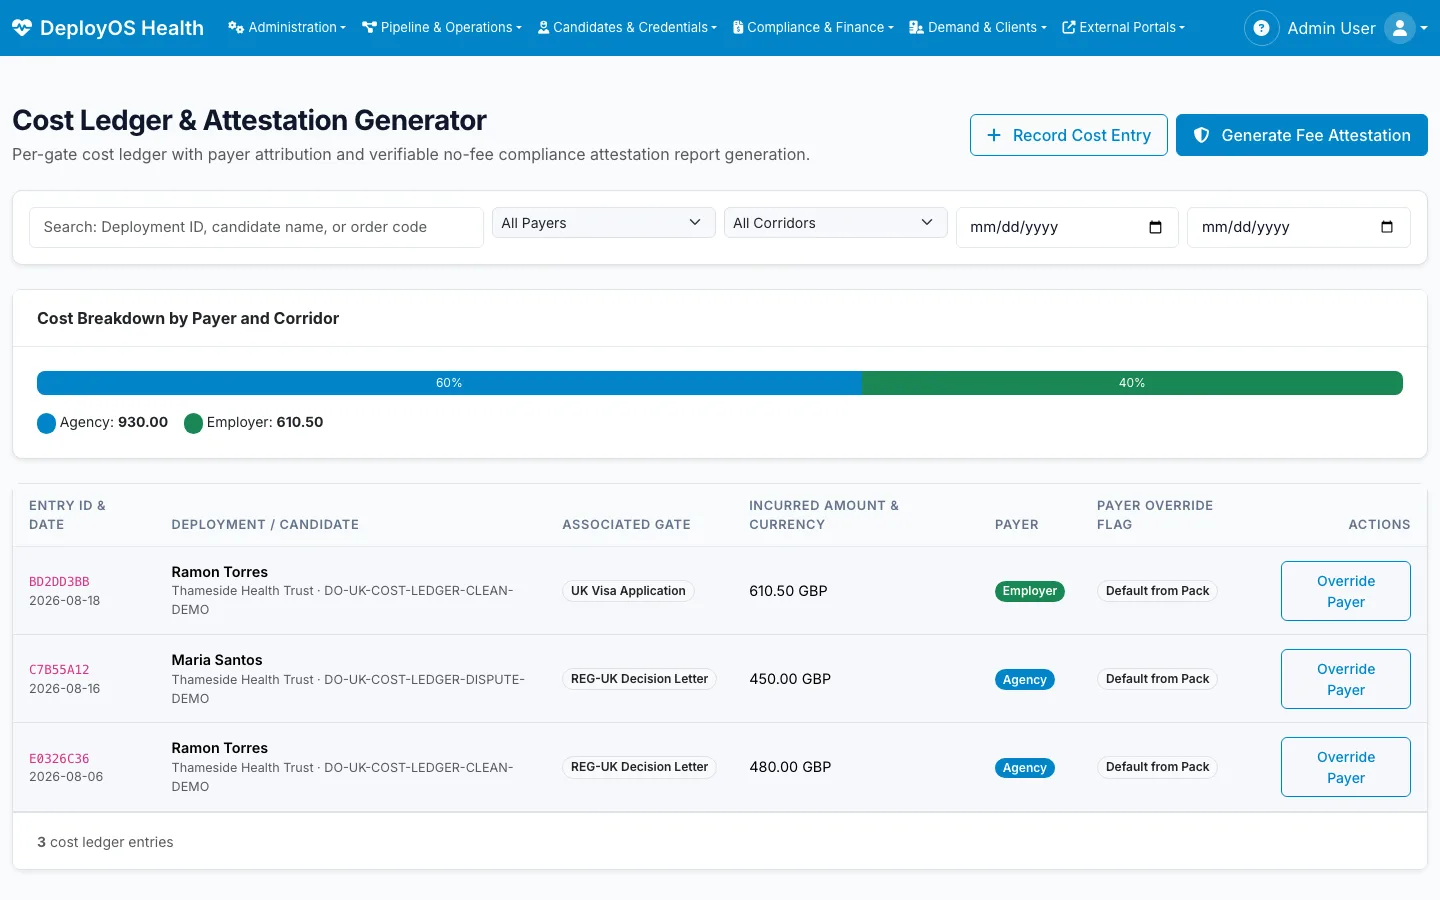Override payer for entry E0326C36

1346,767
